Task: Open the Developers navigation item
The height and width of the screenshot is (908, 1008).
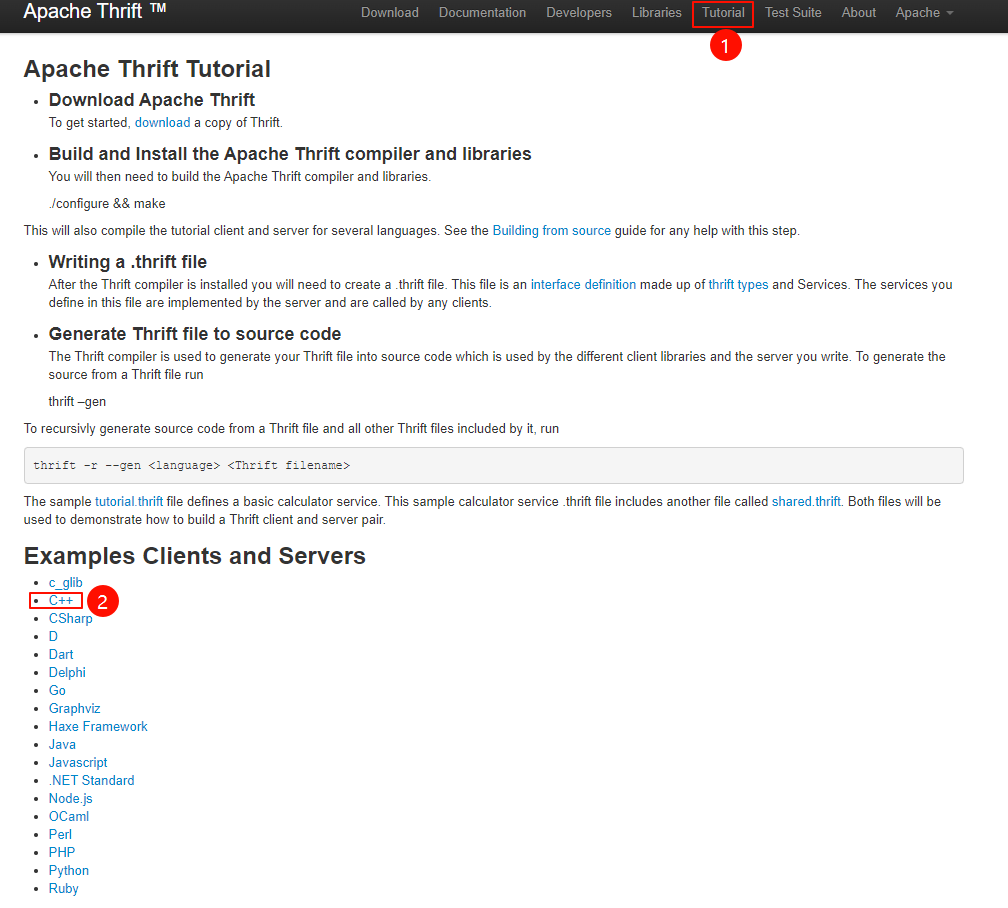Action: point(579,13)
